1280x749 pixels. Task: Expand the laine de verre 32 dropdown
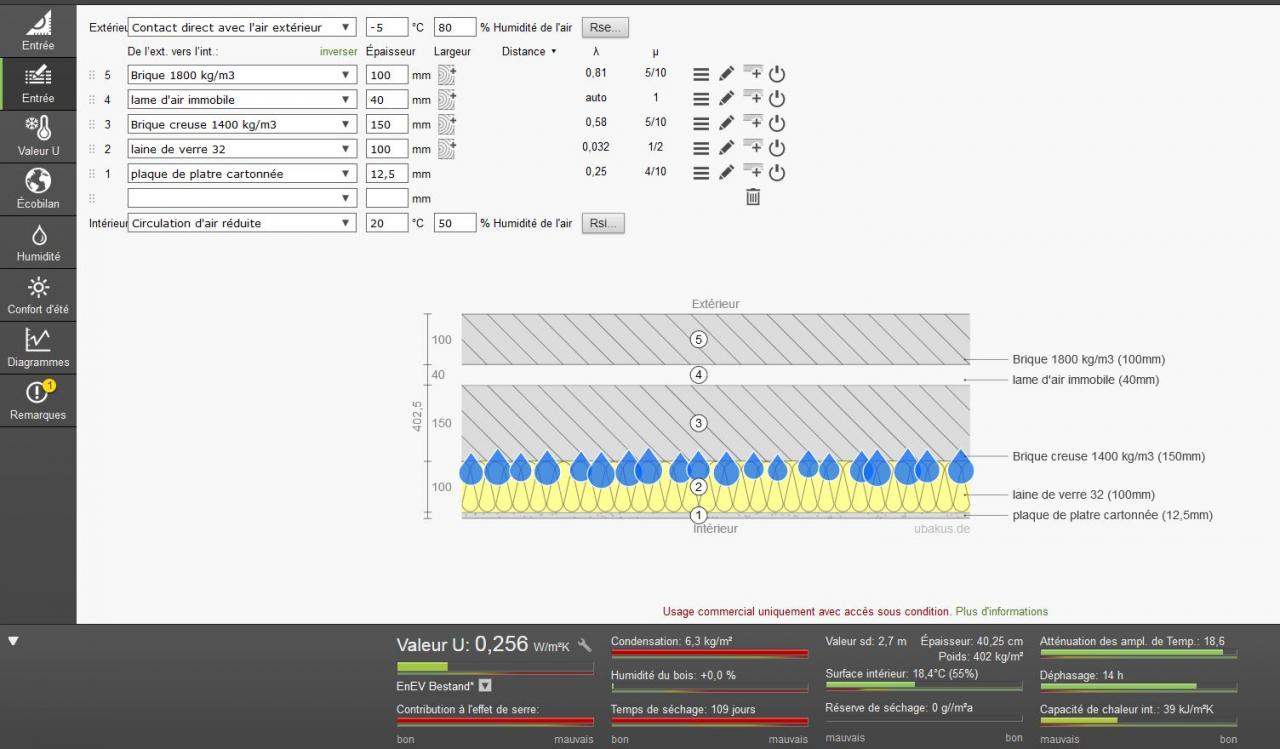[x=242, y=149]
